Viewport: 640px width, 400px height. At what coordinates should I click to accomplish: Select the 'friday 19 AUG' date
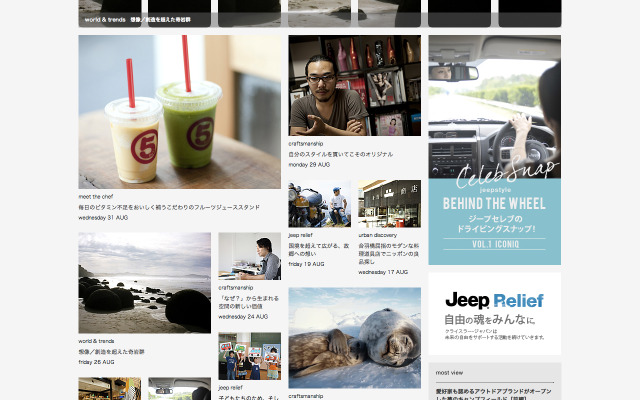pyautogui.click(x=306, y=264)
